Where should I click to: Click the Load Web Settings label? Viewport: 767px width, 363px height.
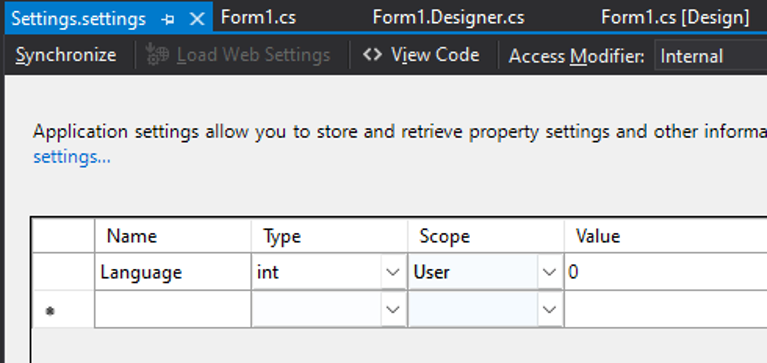click(x=253, y=55)
